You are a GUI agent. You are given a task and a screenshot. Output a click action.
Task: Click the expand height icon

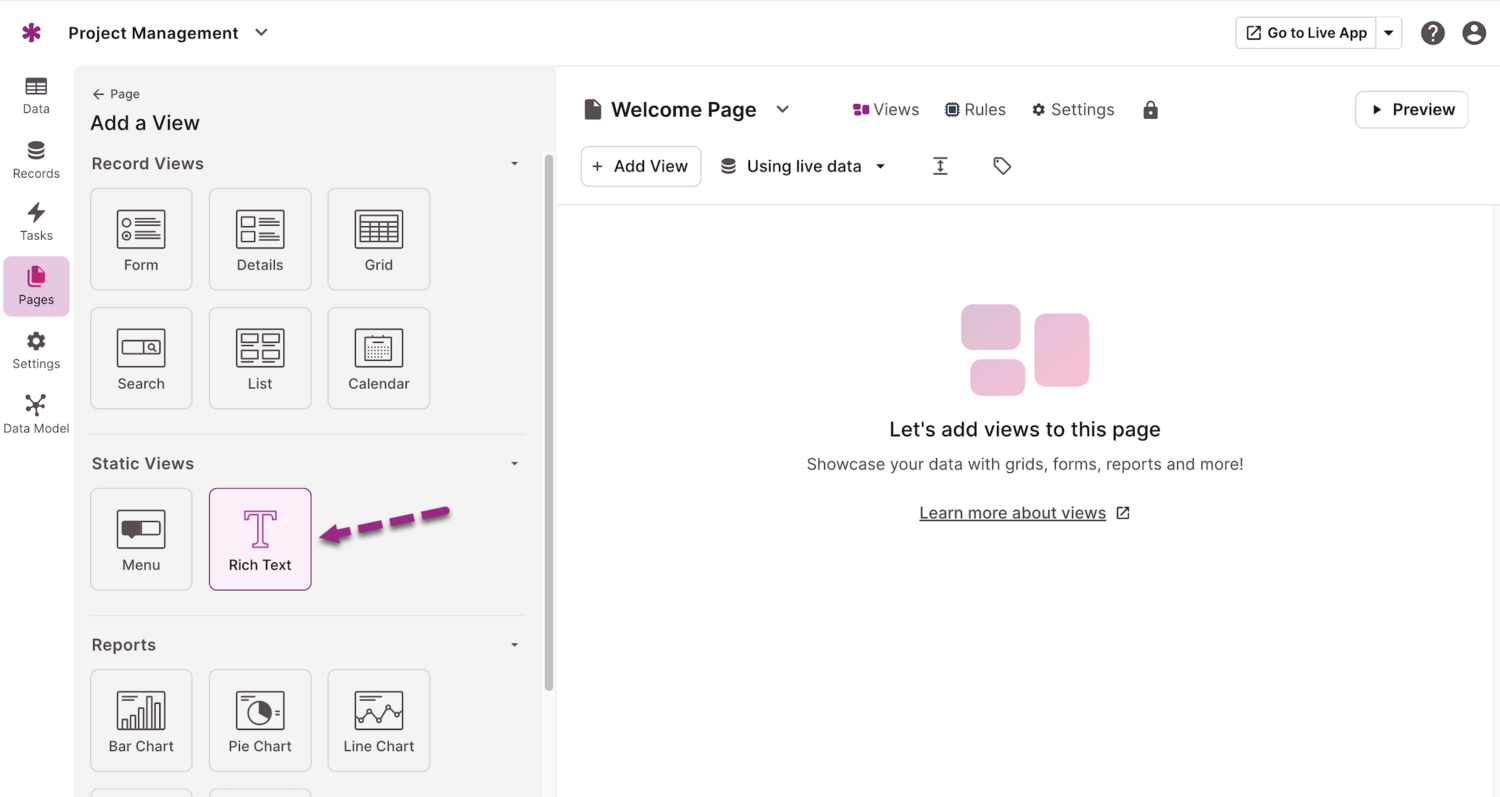tap(940, 166)
